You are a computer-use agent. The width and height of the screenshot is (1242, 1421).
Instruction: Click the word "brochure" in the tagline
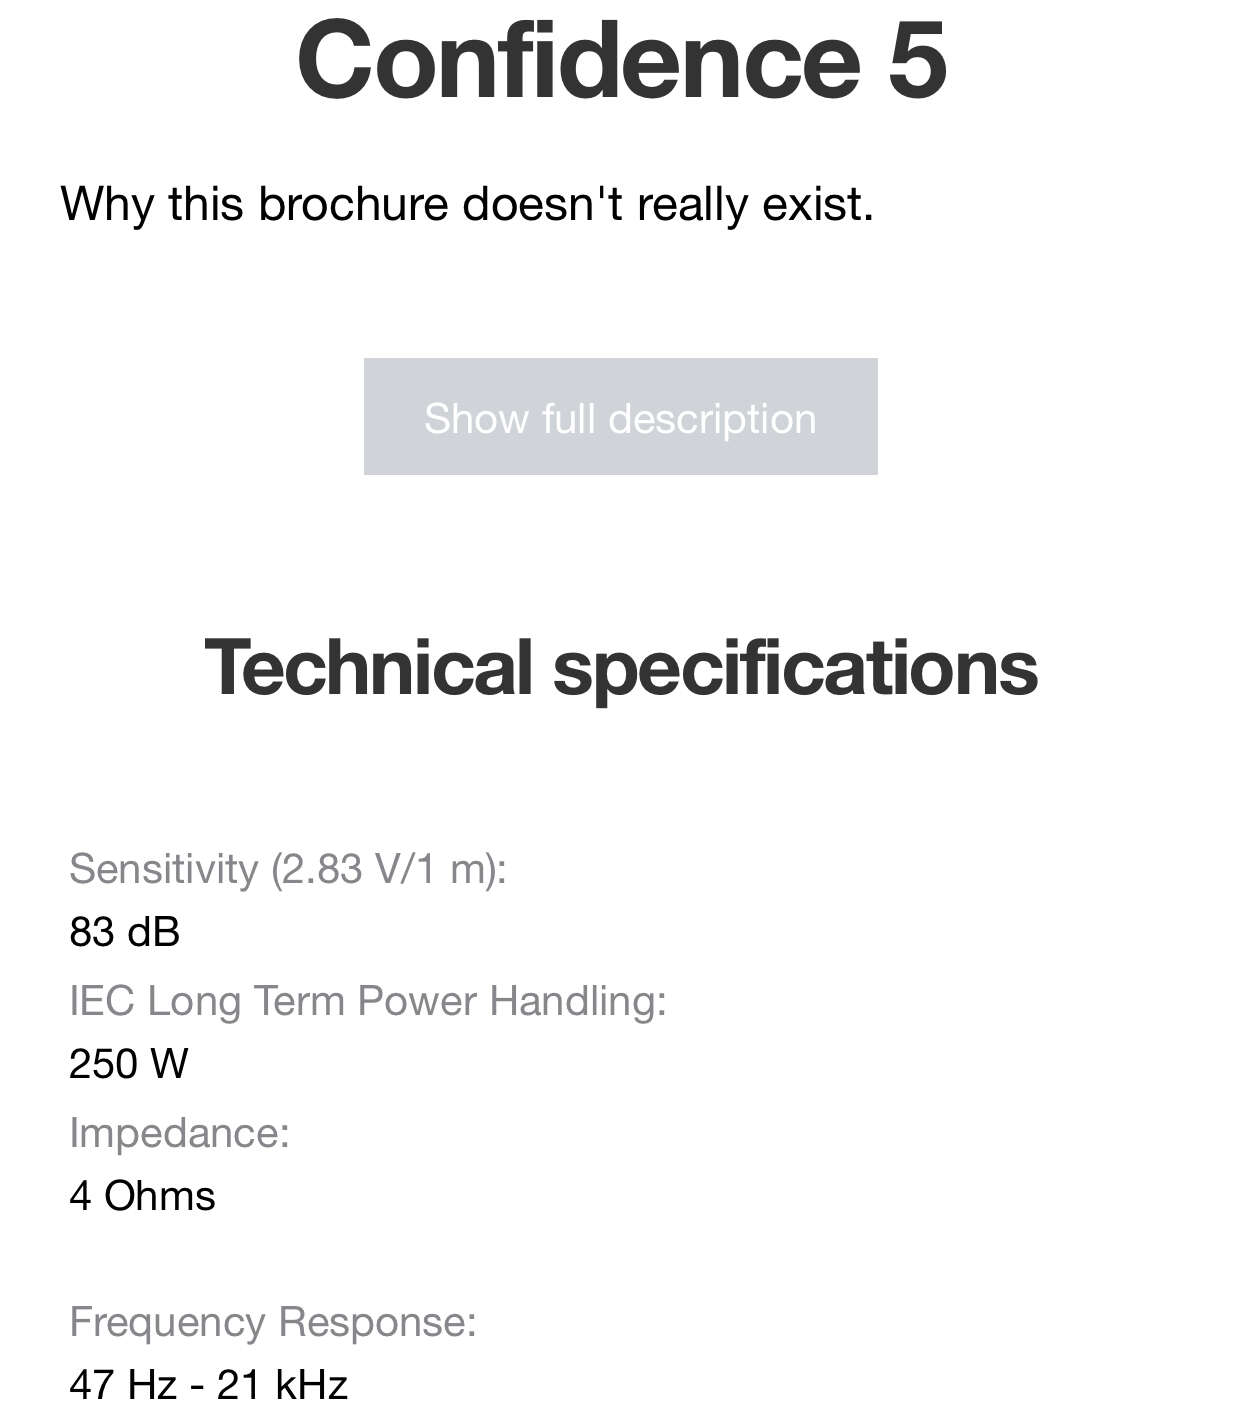pyautogui.click(x=353, y=204)
